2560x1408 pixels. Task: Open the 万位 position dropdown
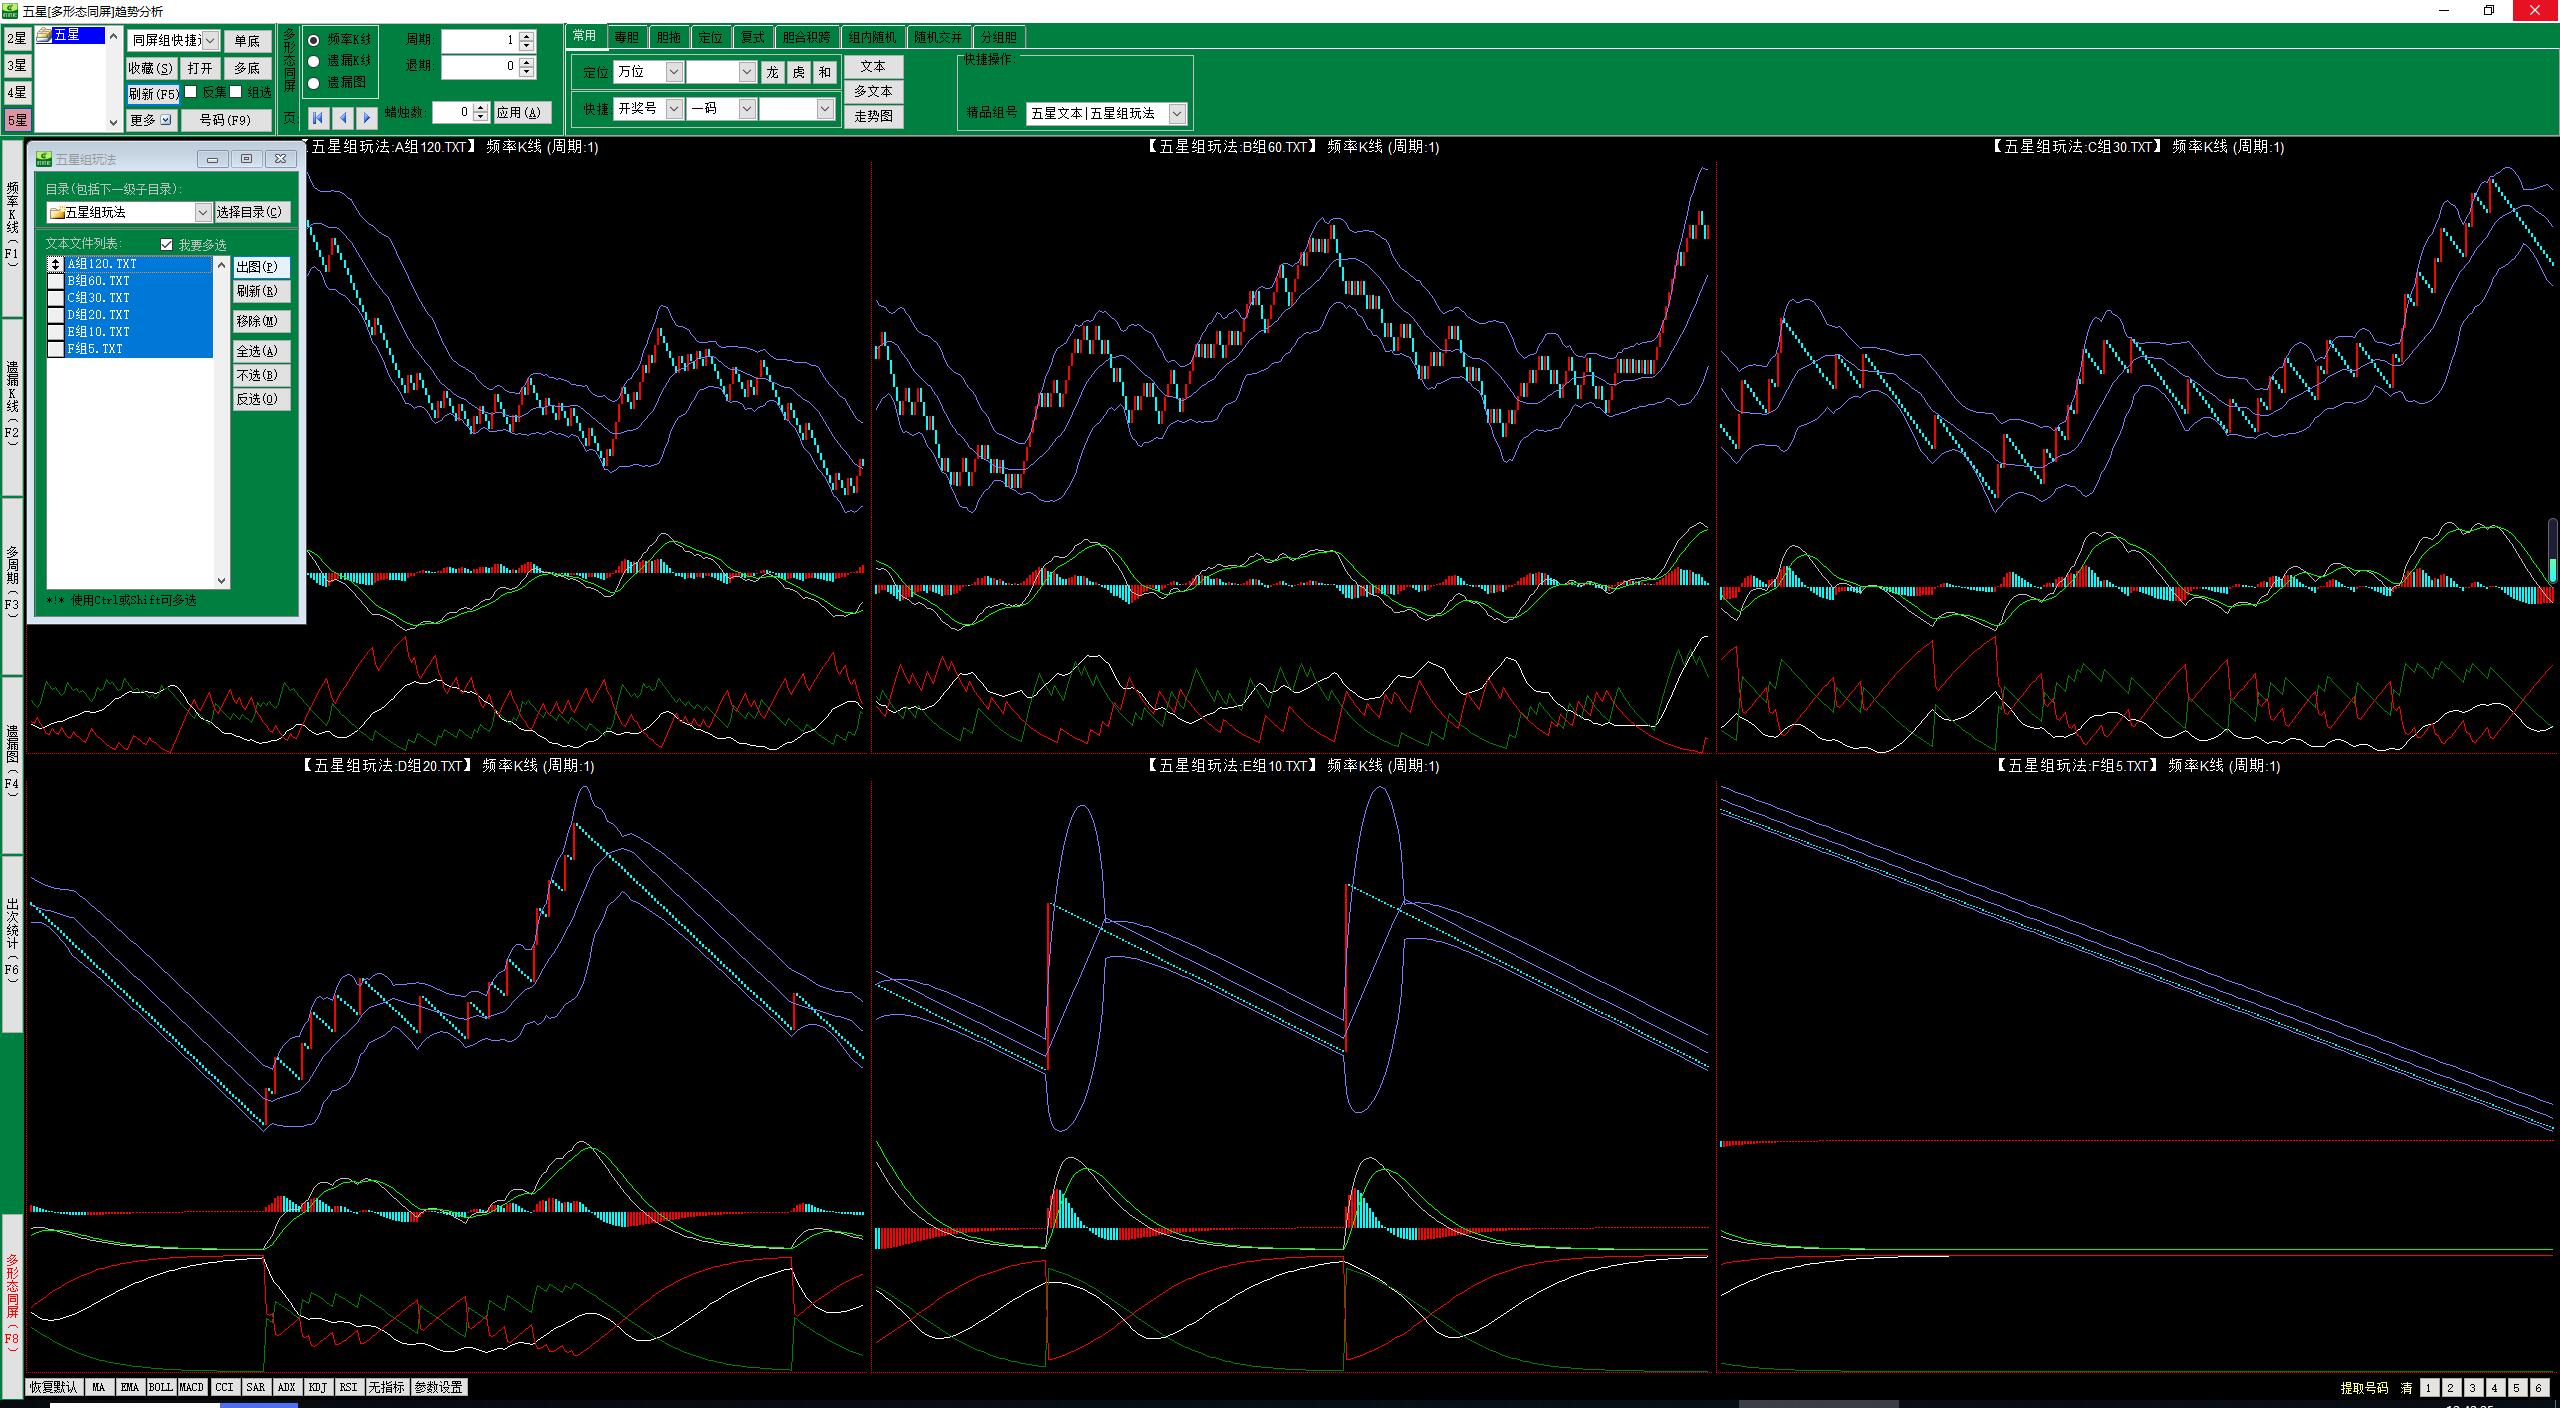click(674, 72)
